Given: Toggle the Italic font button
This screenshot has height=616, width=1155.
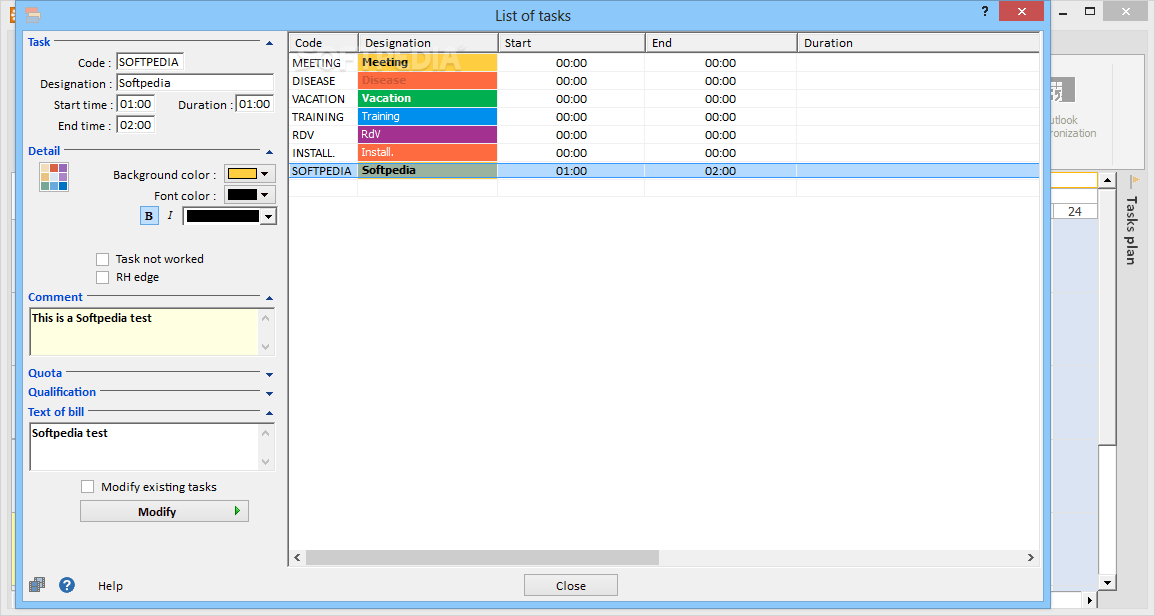Looking at the screenshot, I should (170, 215).
